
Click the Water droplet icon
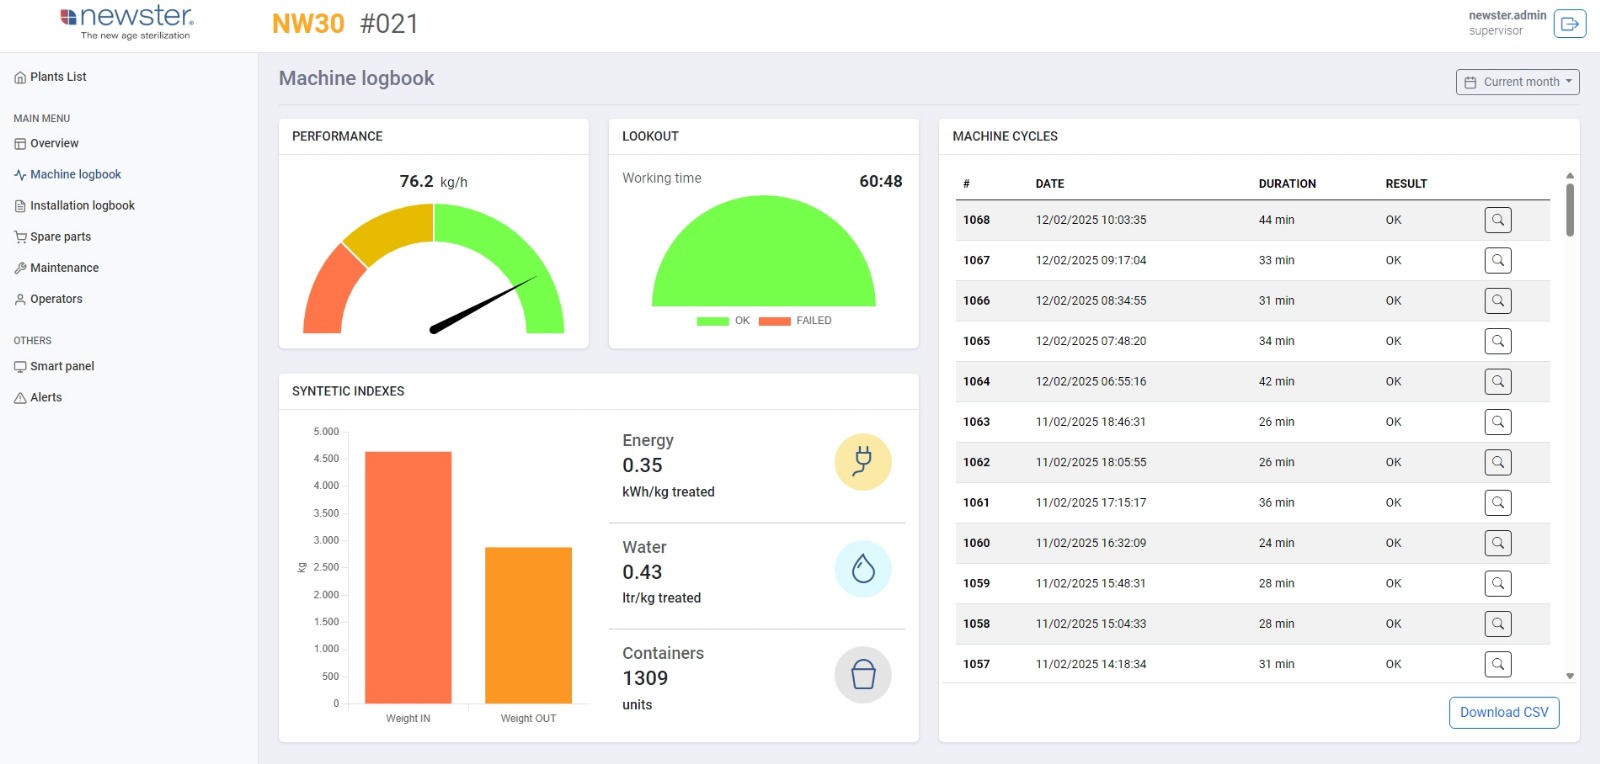(x=862, y=569)
